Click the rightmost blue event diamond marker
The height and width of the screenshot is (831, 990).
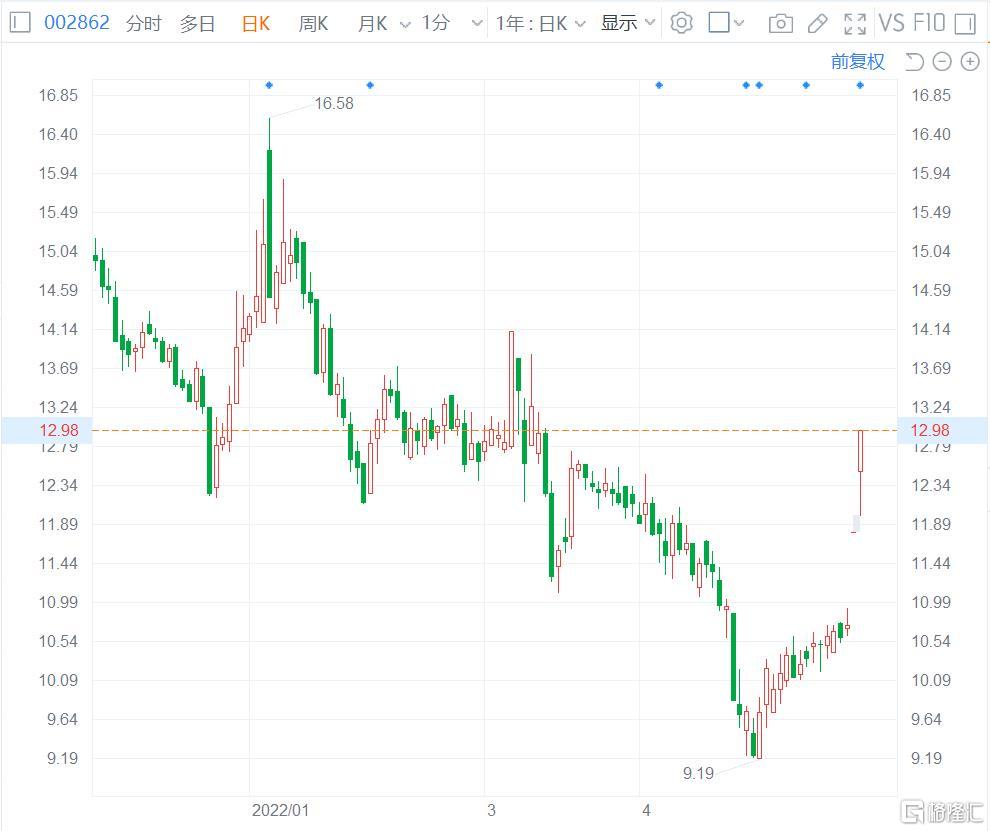pyautogui.click(x=860, y=85)
